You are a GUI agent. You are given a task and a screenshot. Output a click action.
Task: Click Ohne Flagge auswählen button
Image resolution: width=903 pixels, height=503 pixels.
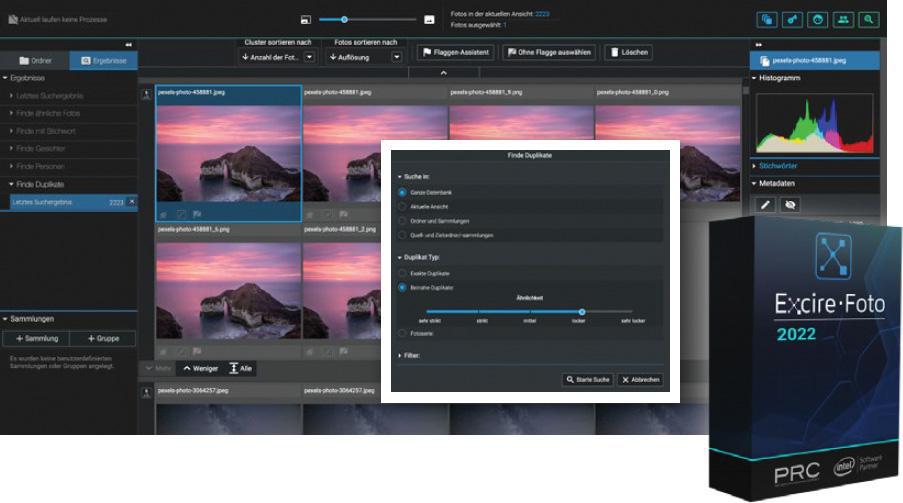coord(549,52)
